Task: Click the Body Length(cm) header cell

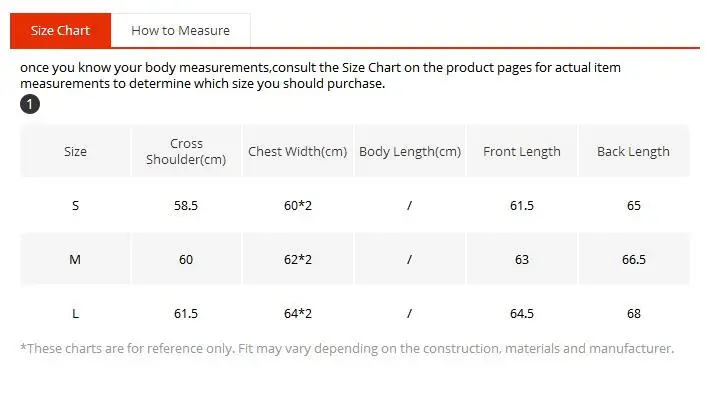Action: click(x=410, y=151)
